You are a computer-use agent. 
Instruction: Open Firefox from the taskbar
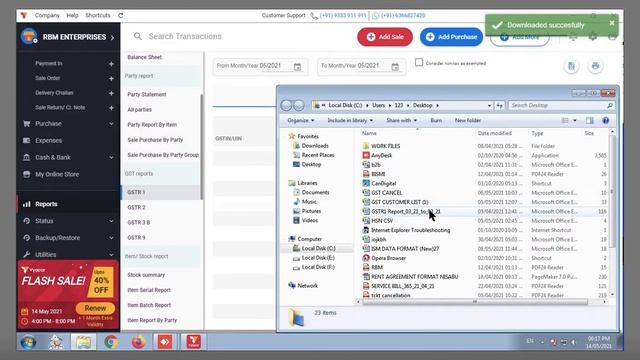click(138, 342)
